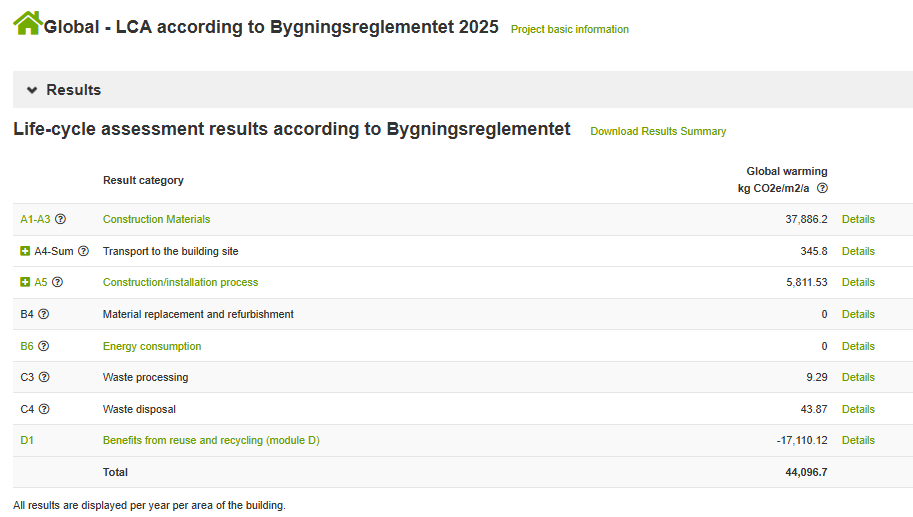Screen dimensions: 913x517
Task: Expand the A4-Sum row plus icon
Action: point(25,251)
